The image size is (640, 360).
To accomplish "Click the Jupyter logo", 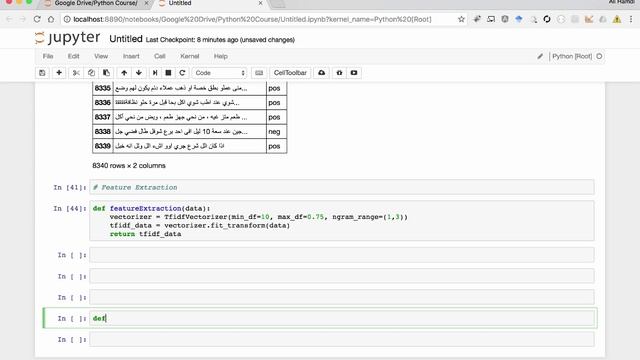I will click(67, 38).
